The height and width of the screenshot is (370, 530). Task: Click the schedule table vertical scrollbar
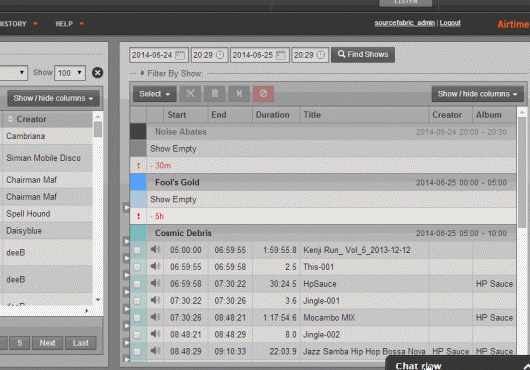[522, 172]
